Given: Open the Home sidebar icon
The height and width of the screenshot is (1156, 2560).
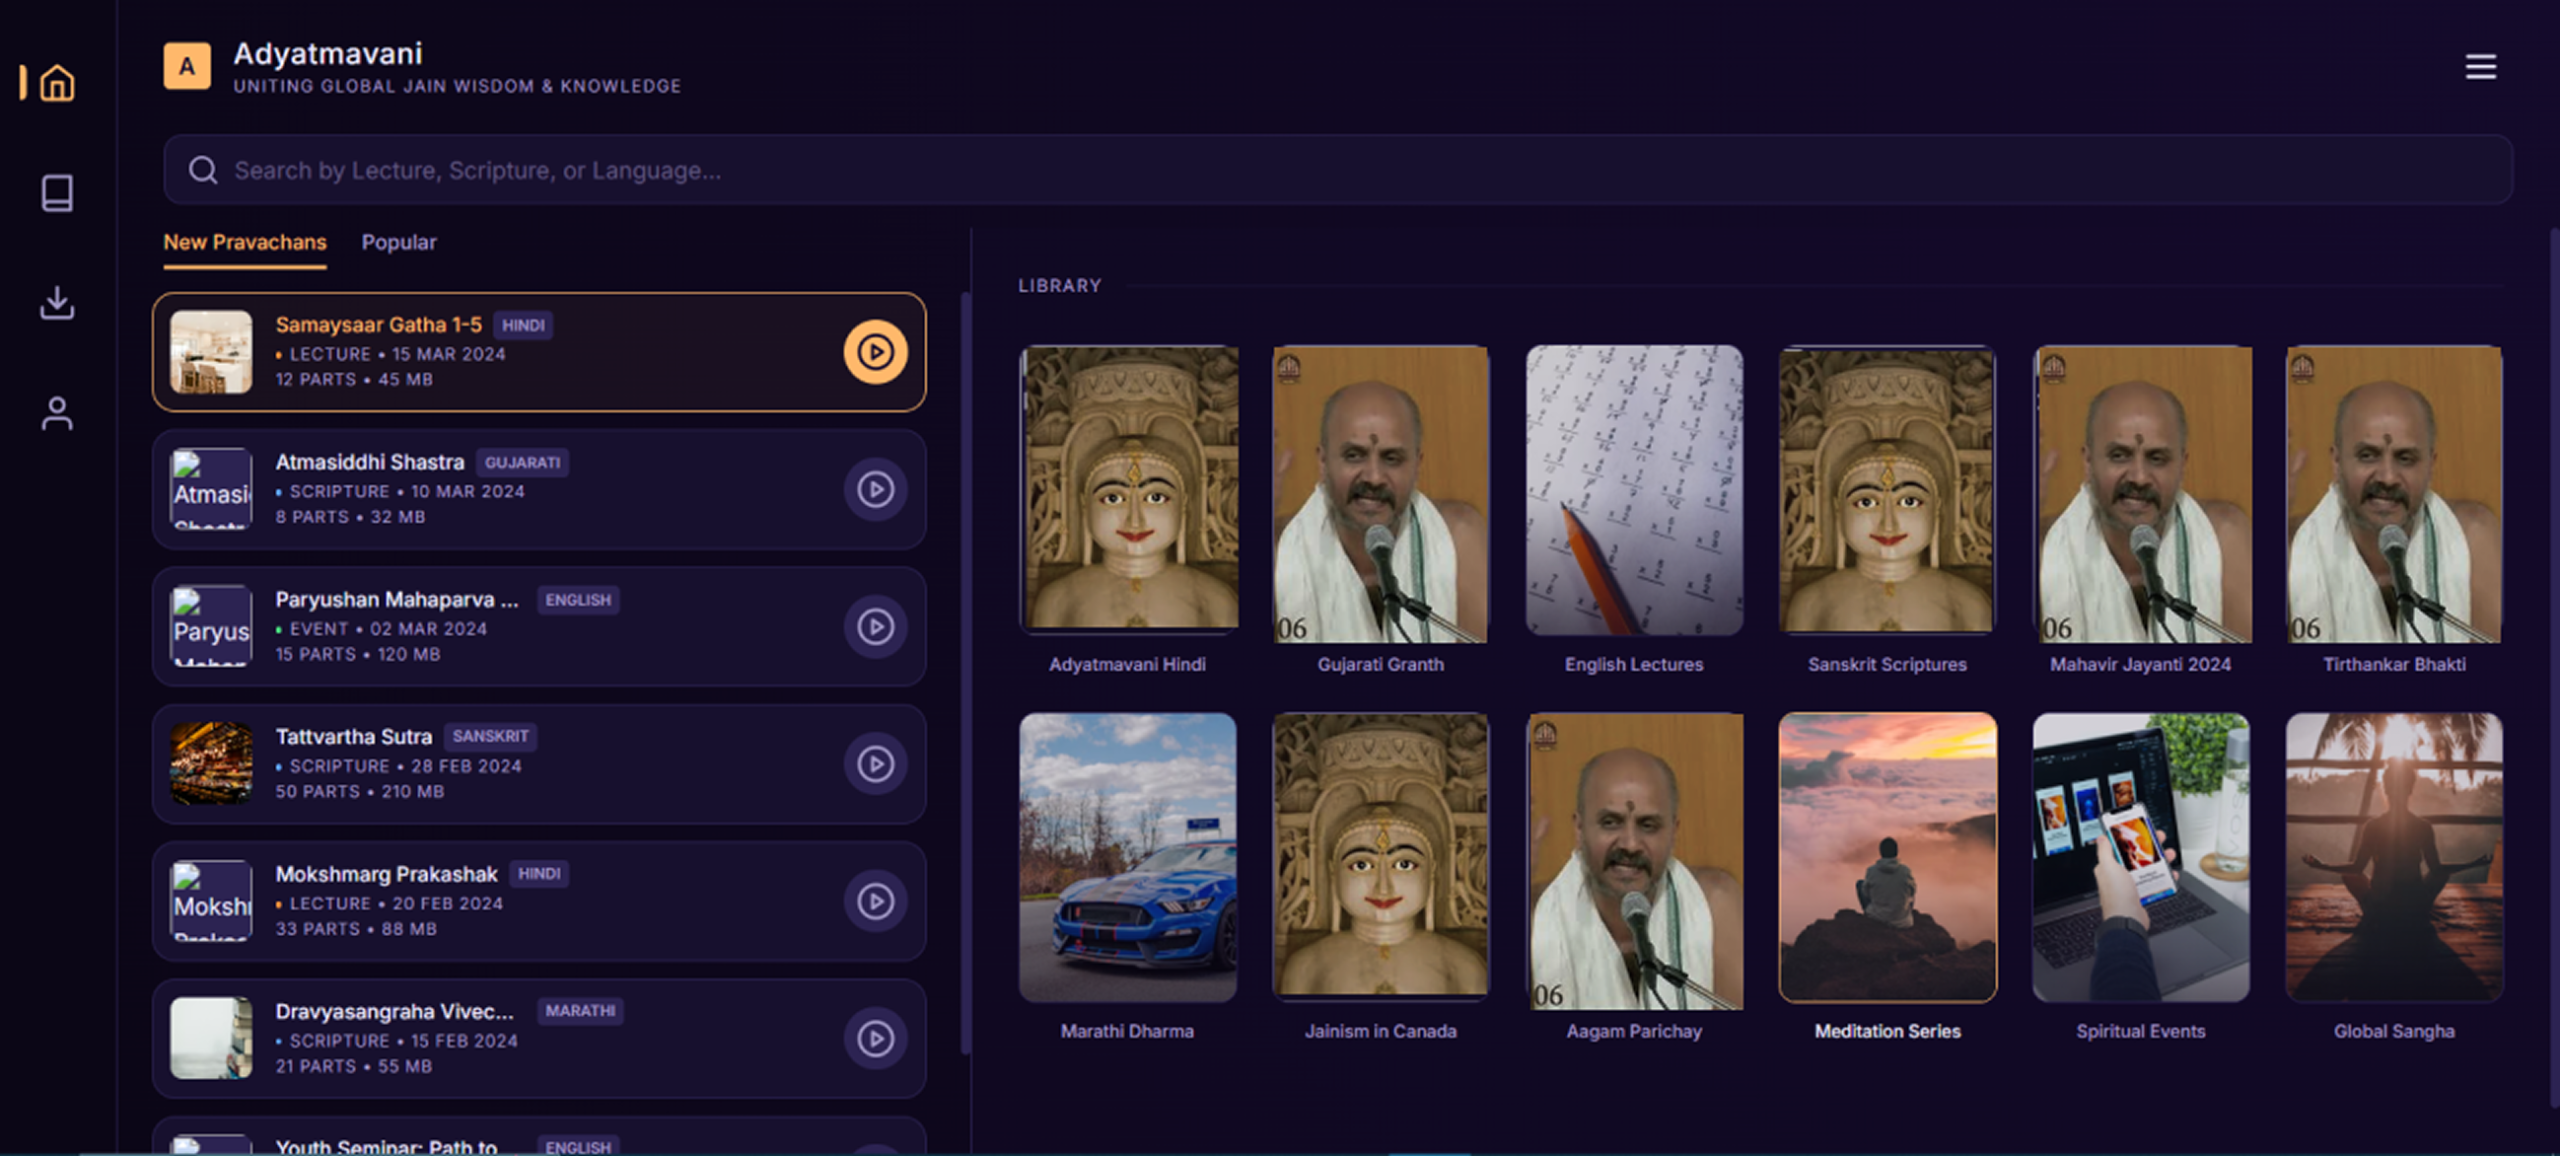Looking at the screenshot, I should tap(57, 83).
